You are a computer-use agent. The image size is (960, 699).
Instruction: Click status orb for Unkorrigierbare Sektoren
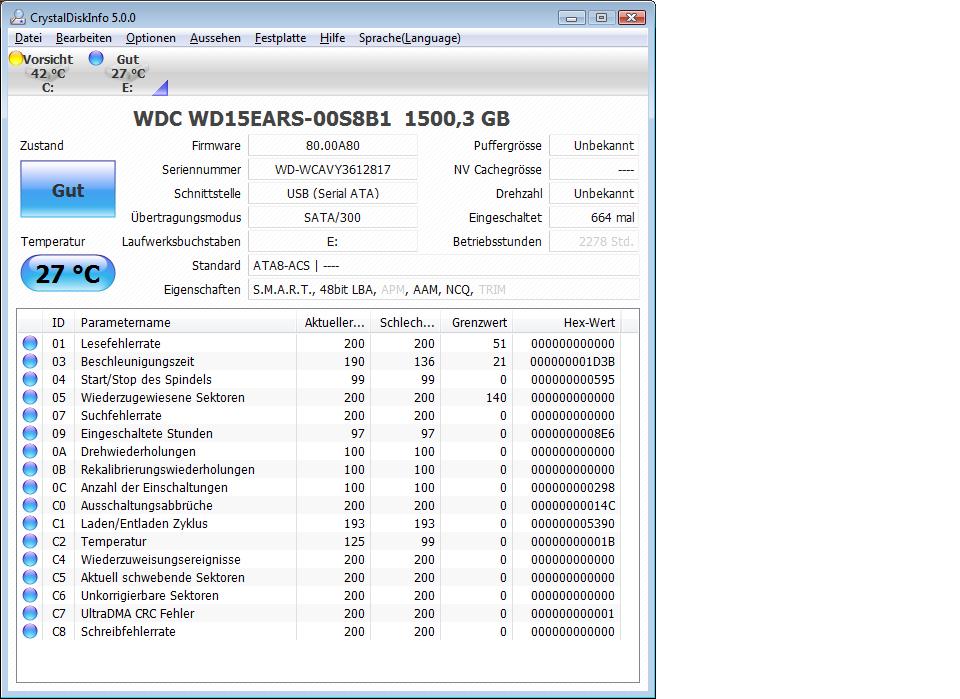click(x=30, y=595)
